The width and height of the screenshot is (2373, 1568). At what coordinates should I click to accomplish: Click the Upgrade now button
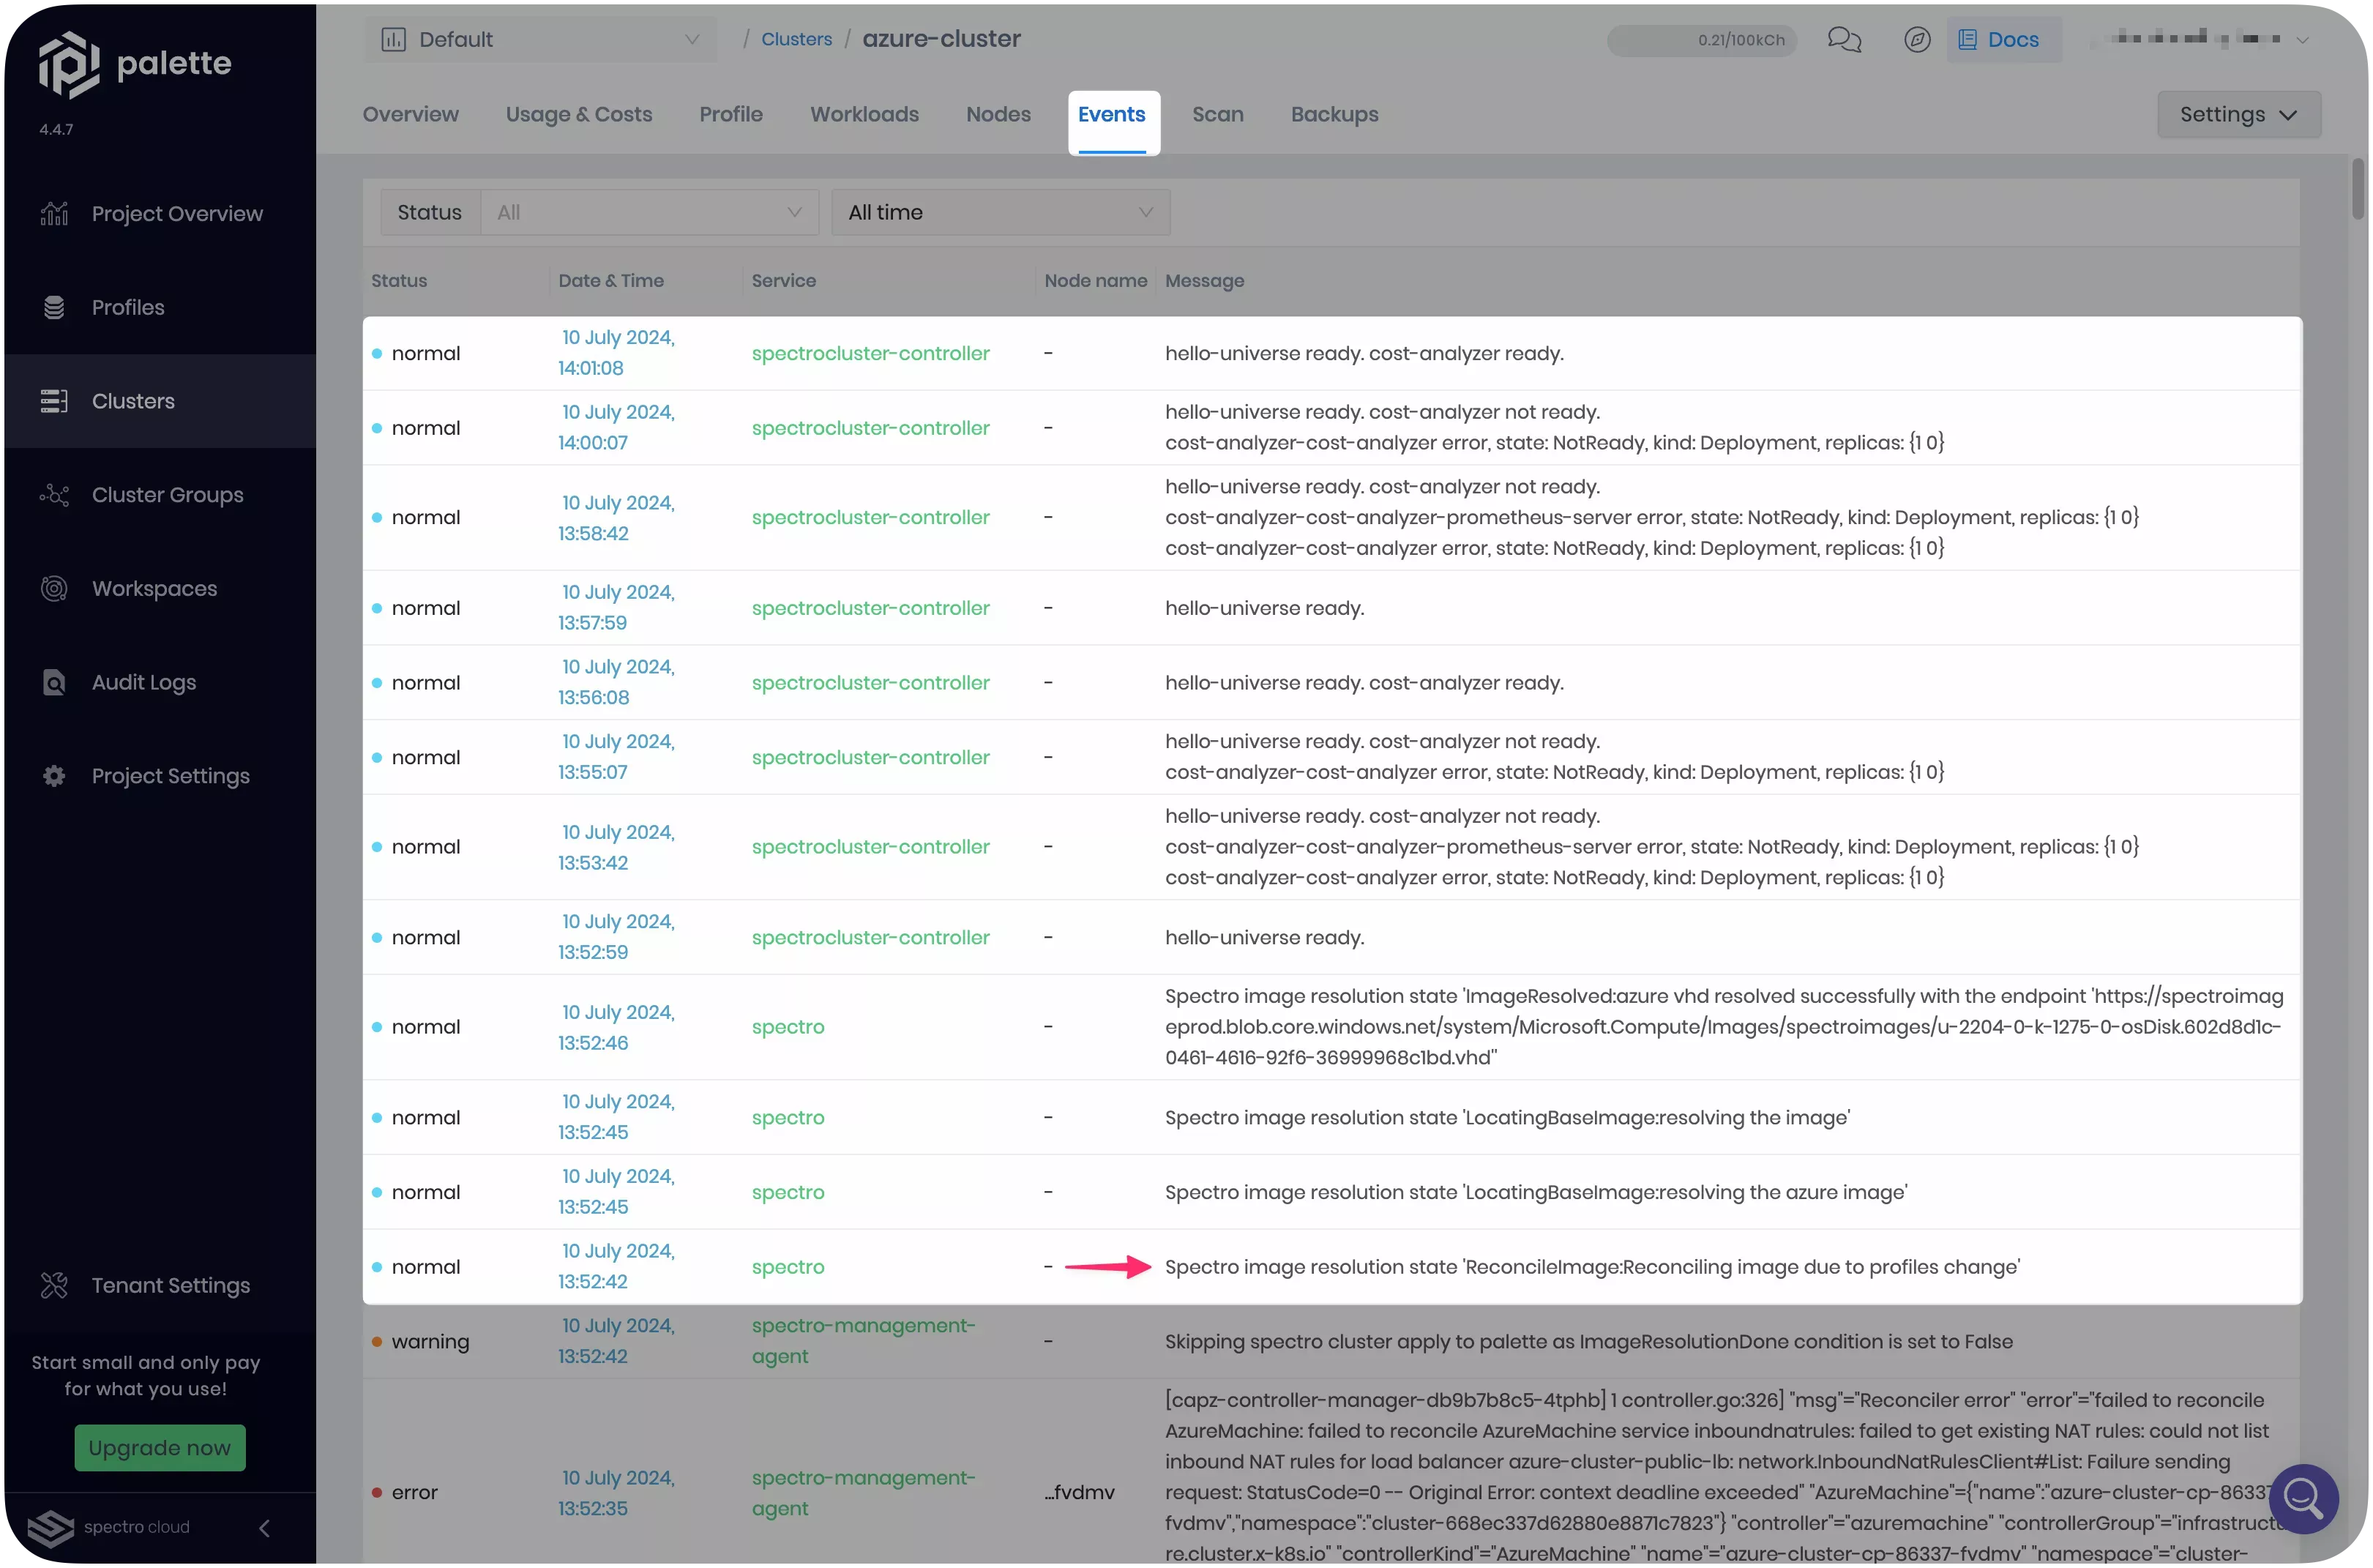[160, 1448]
